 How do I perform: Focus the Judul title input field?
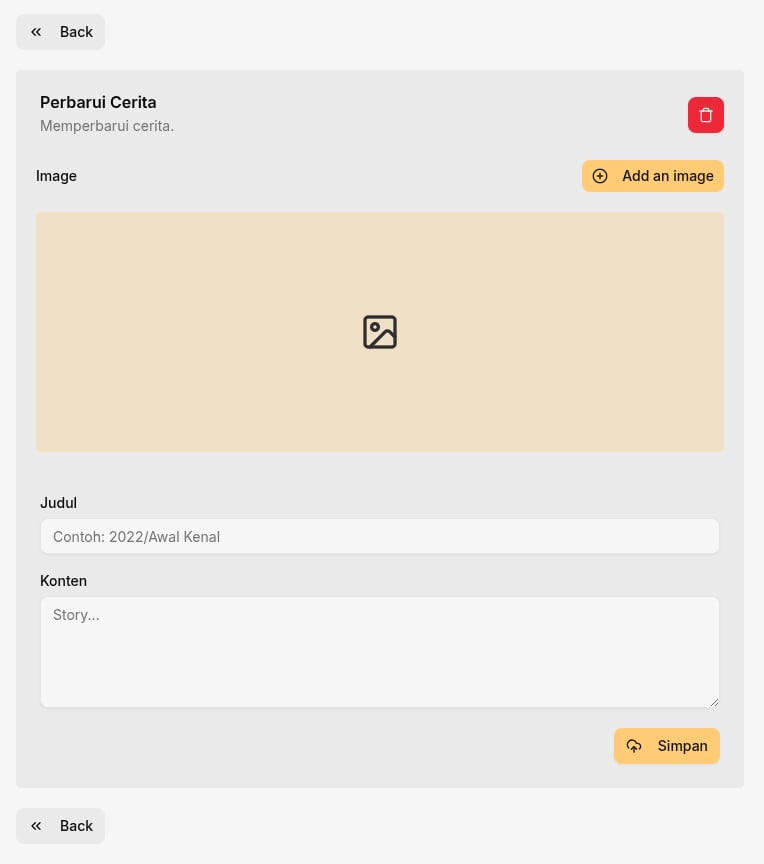(380, 536)
